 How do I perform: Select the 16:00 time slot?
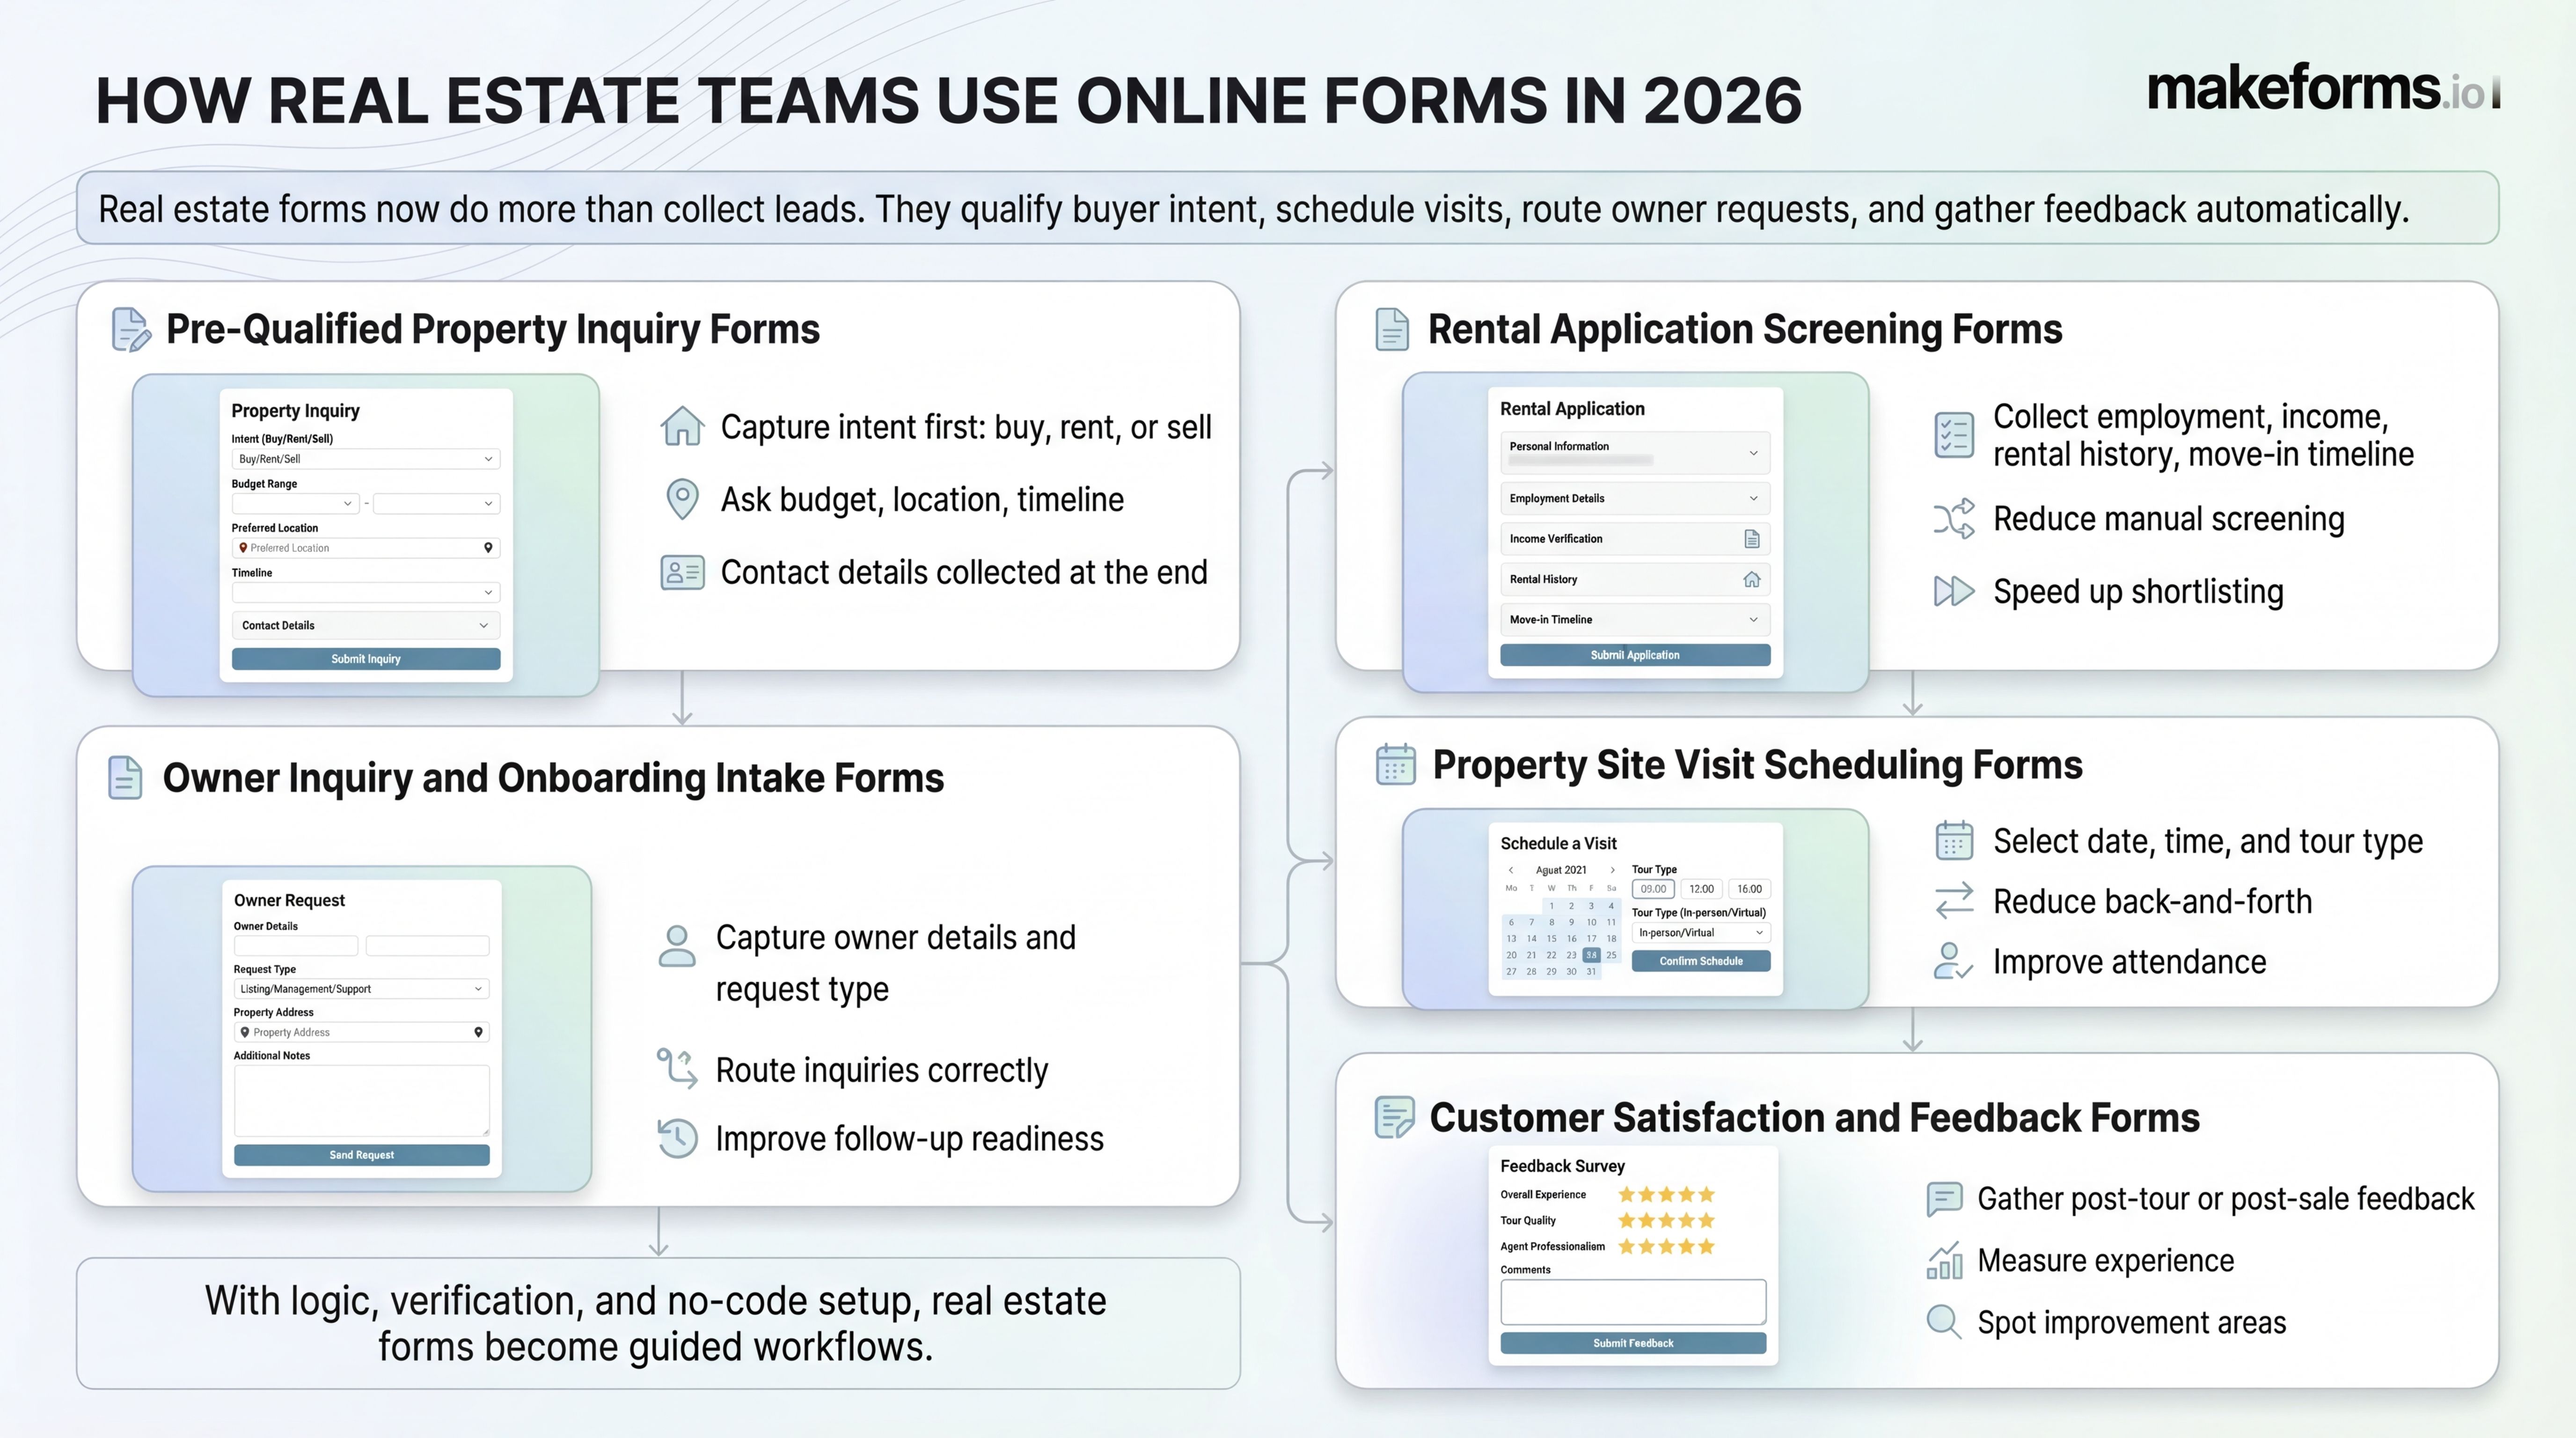pos(1749,889)
